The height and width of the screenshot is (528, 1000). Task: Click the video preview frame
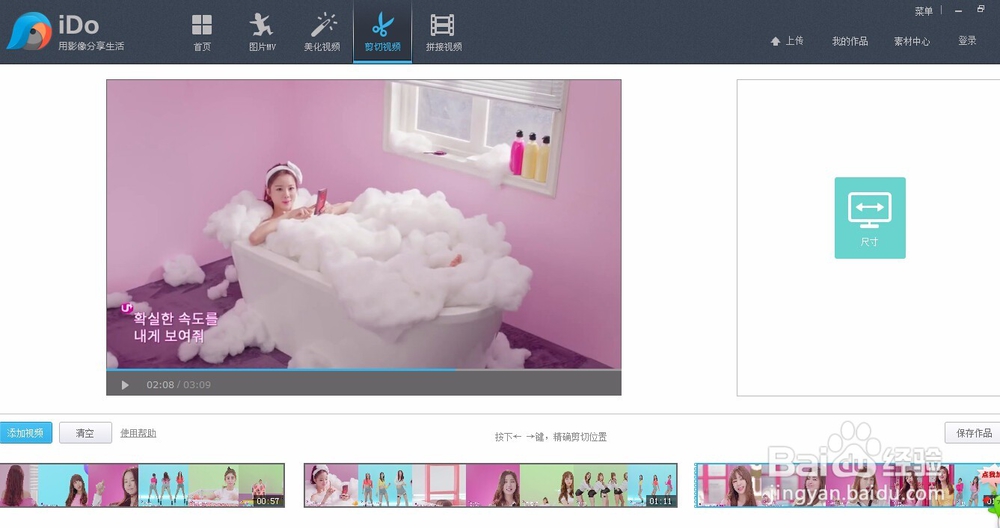[x=364, y=224]
